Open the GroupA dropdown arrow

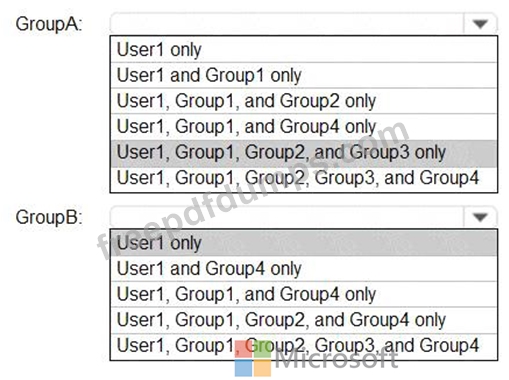(480, 24)
